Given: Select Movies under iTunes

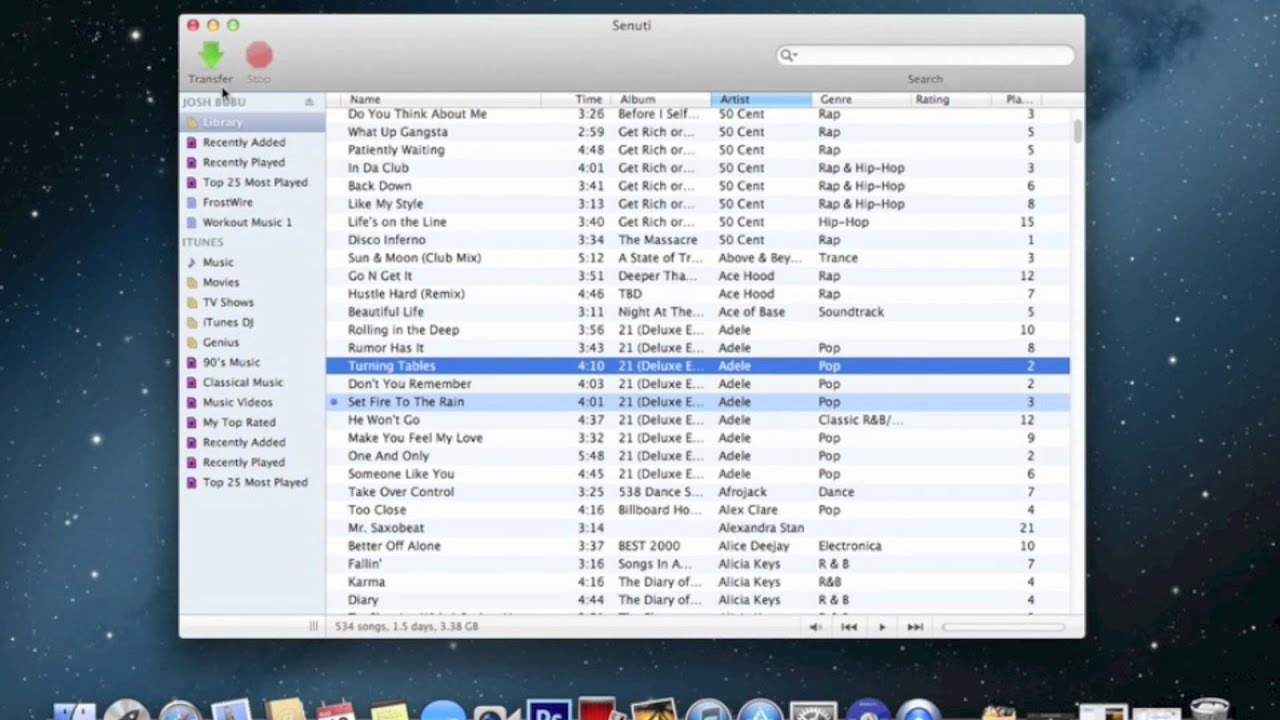Looking at the screenshot, I should click(221, 282).
